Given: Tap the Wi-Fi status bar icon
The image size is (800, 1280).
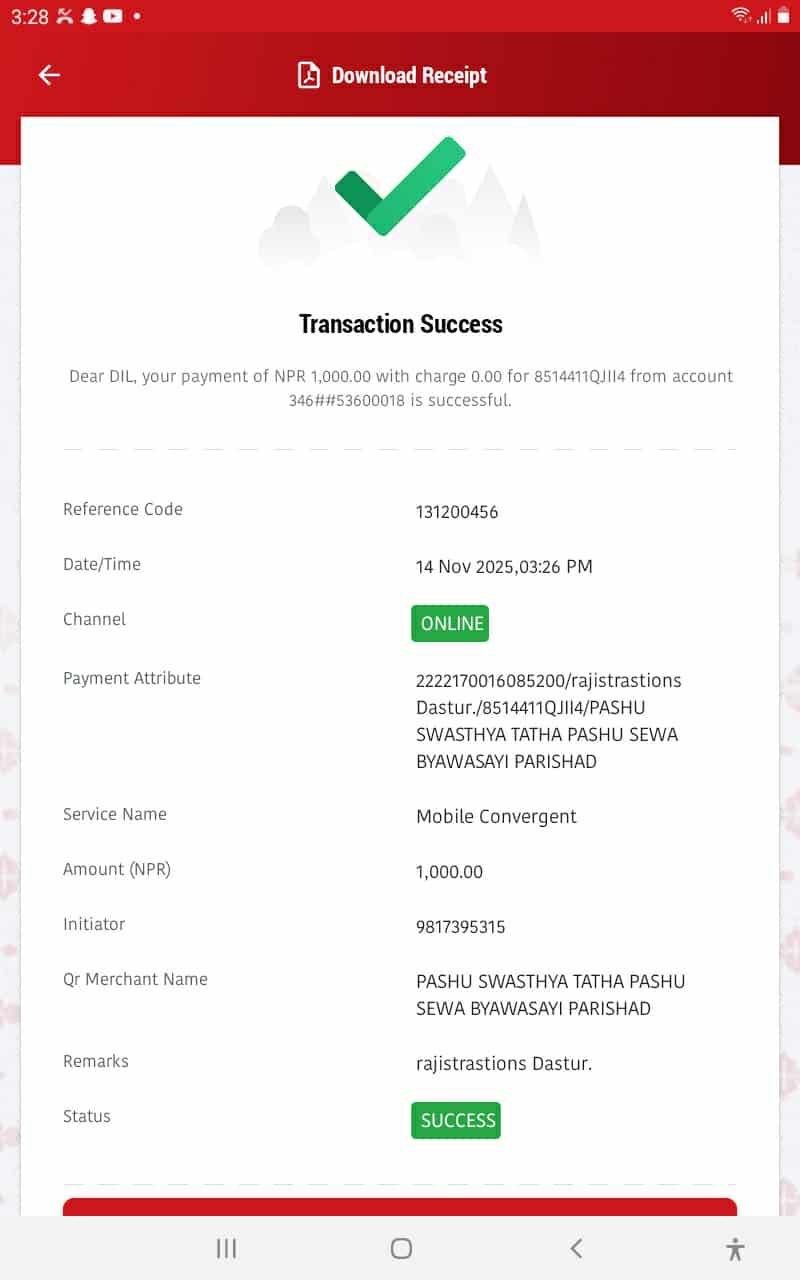Looking at the screenshot, I should tap(741, 15).
